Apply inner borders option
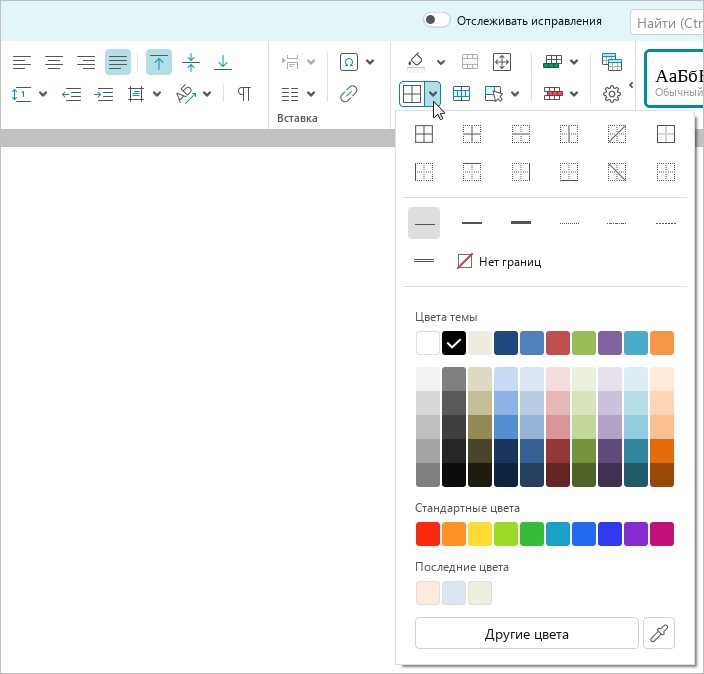The height and width of the screenshot is (674, 704). tap(472, 134)
